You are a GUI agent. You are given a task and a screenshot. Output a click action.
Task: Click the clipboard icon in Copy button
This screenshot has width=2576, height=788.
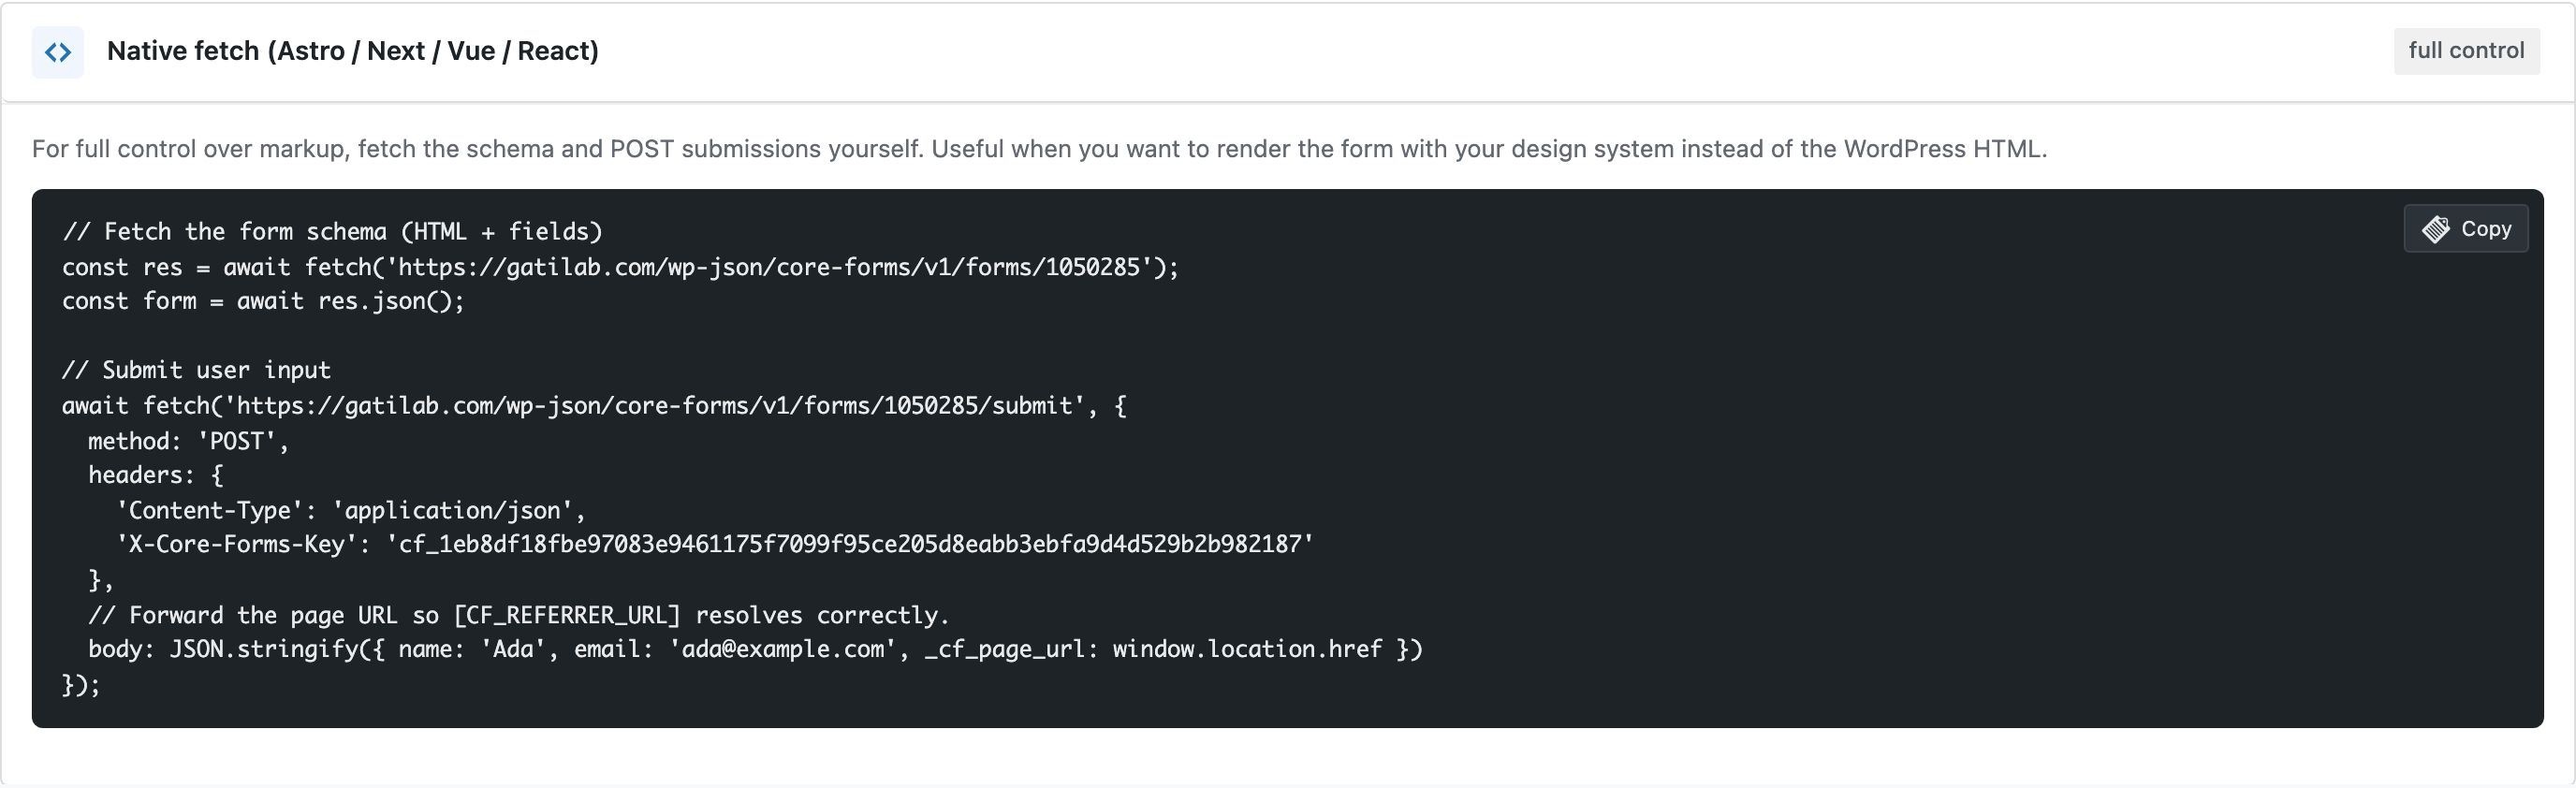(x=2435, y=229)
